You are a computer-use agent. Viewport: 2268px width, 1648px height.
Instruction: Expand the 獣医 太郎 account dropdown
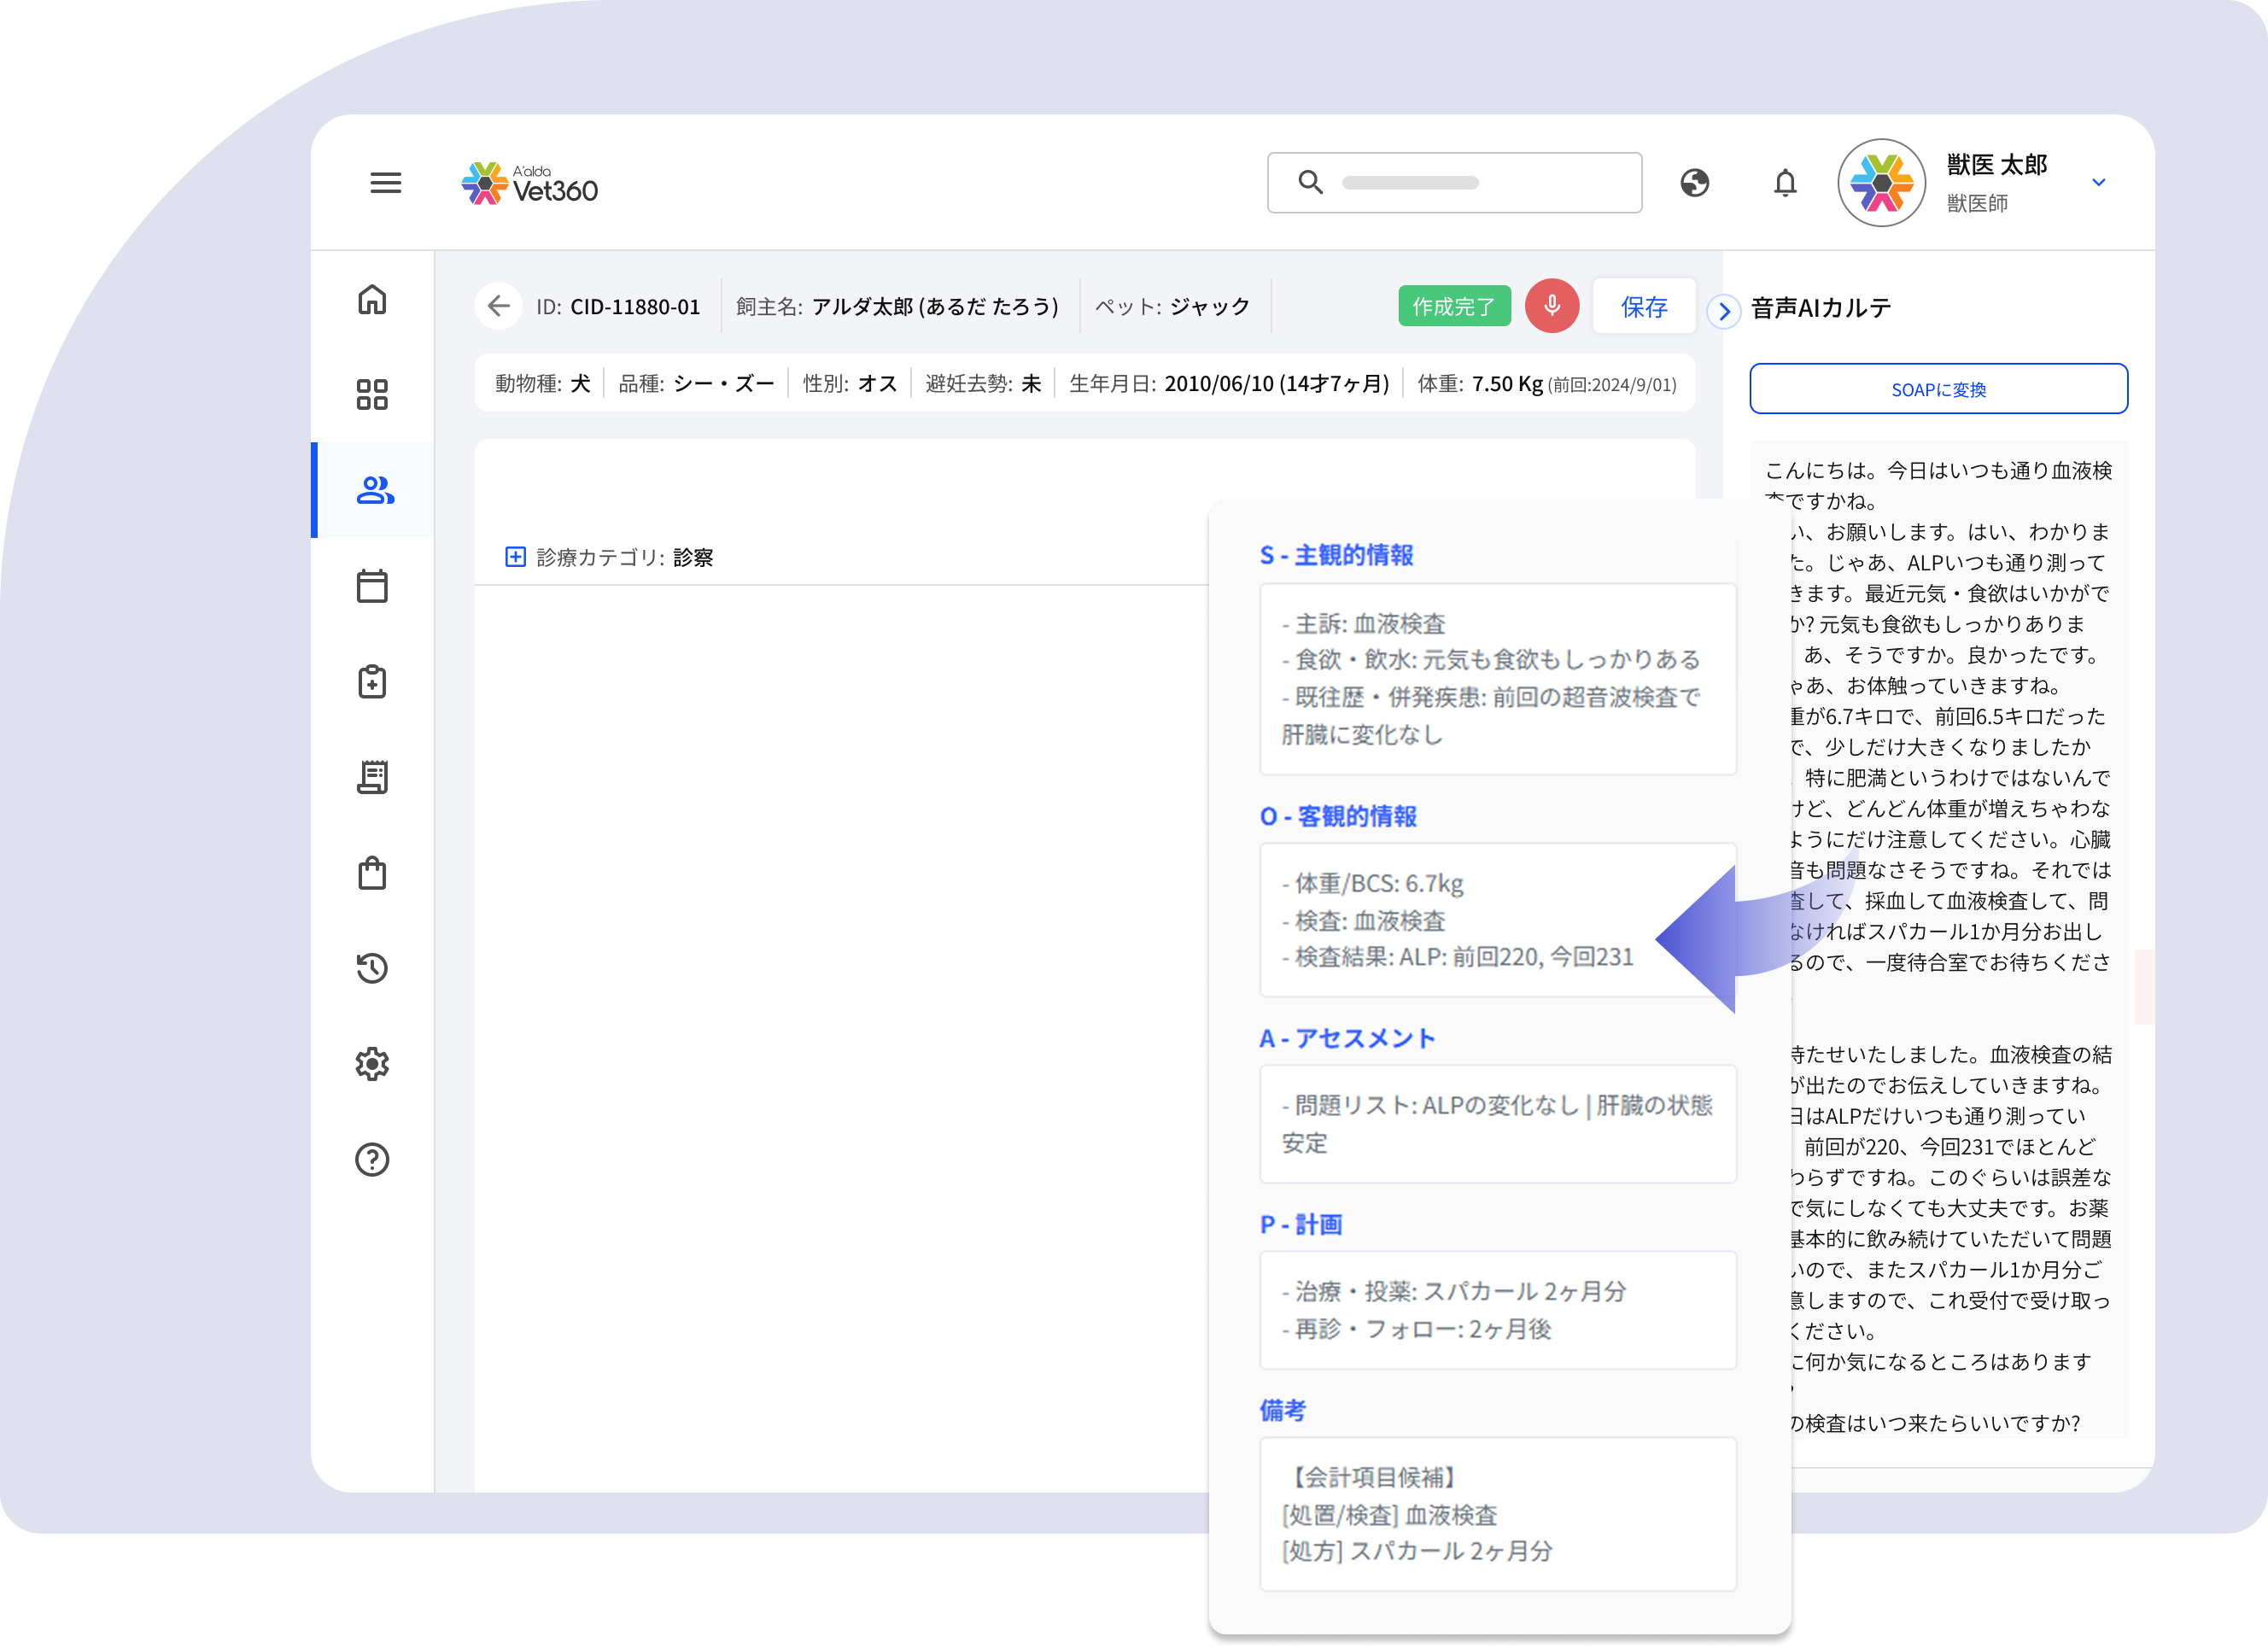pyautogui.click(x=2099, y=182)
